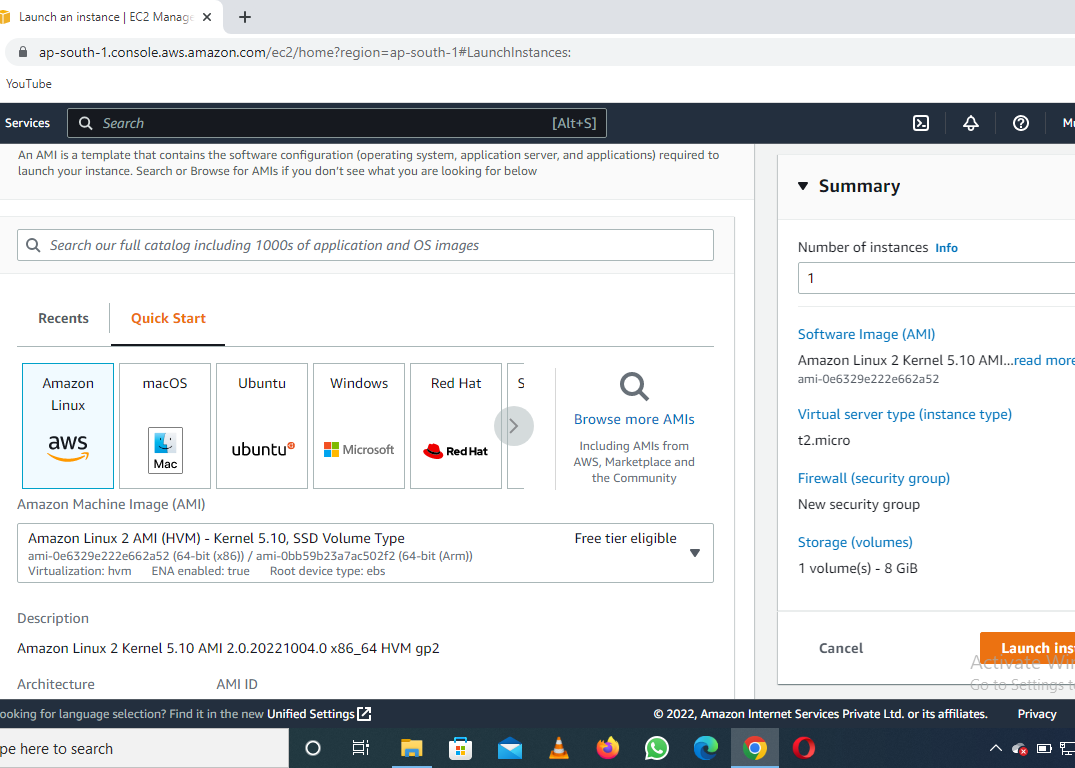This screenshot has height=768, width=1075.
Task: Click the magnifier icon in AMI catalog search
Action: click(33, 245)
